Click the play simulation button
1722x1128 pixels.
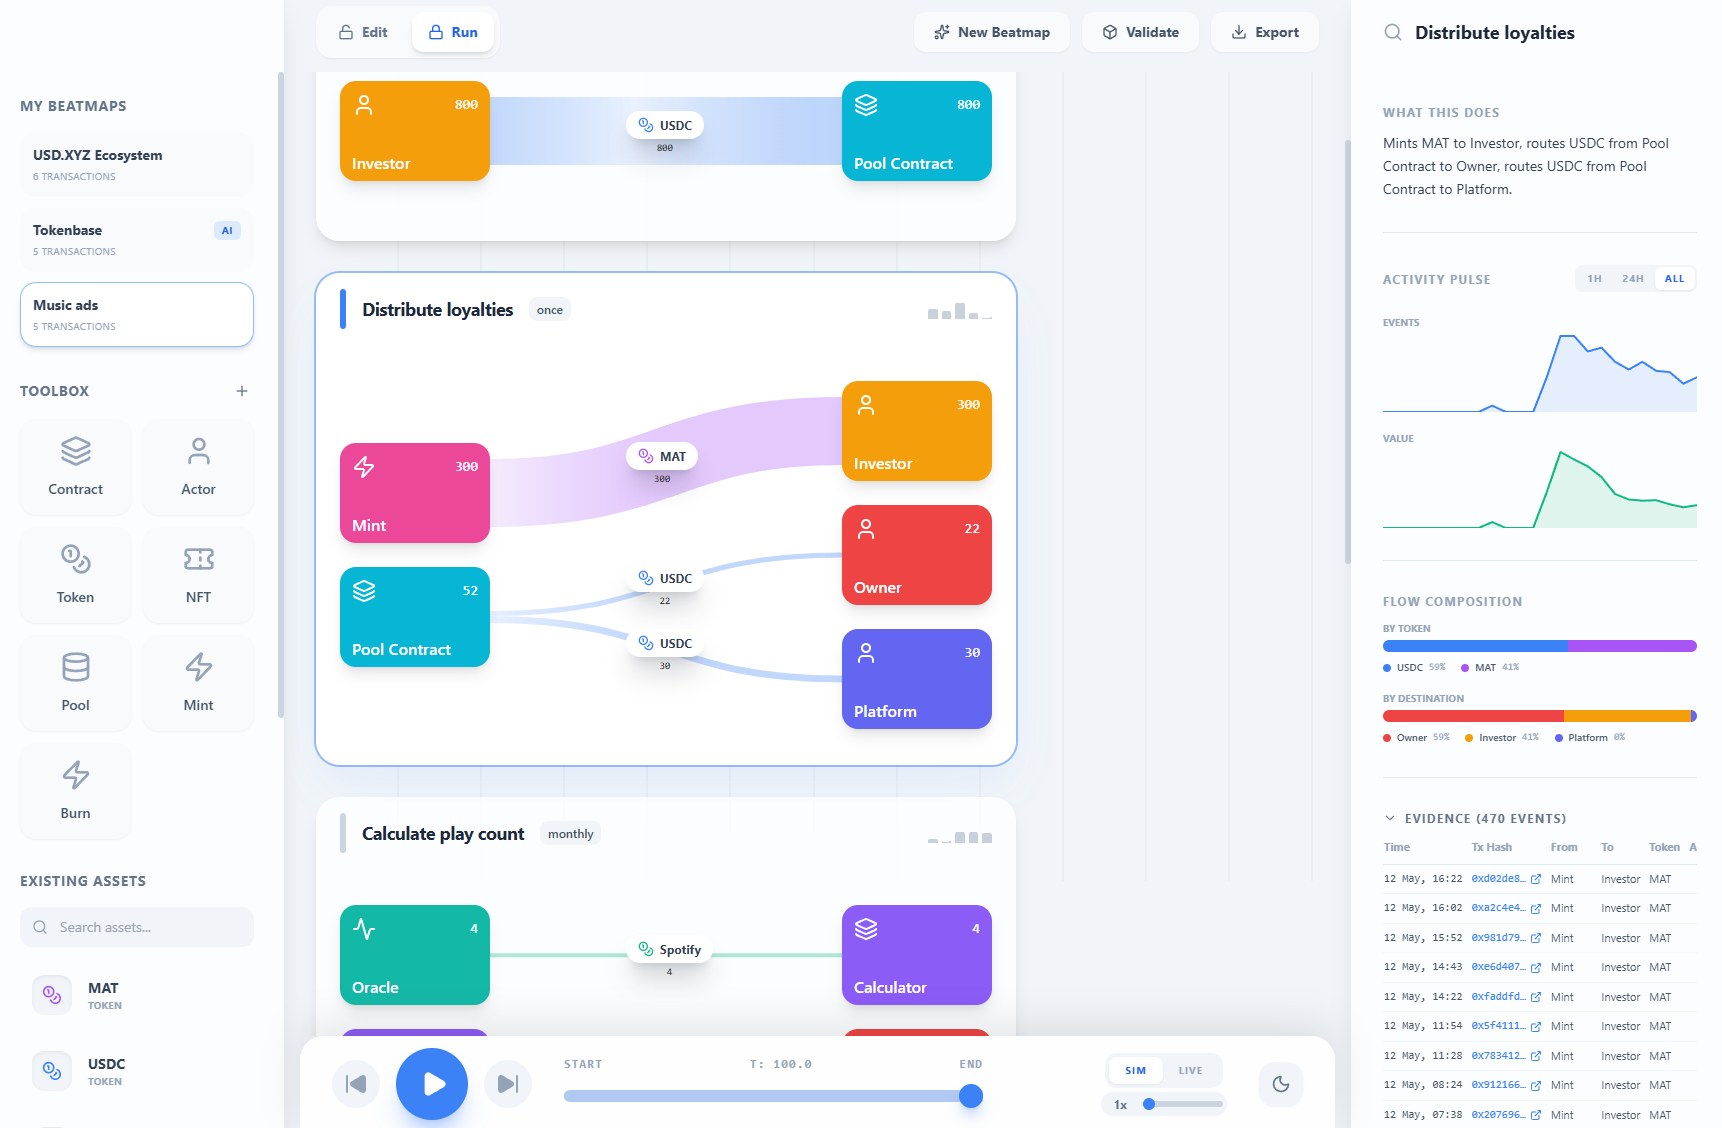pyautogui.click(x=432, y=1084)
